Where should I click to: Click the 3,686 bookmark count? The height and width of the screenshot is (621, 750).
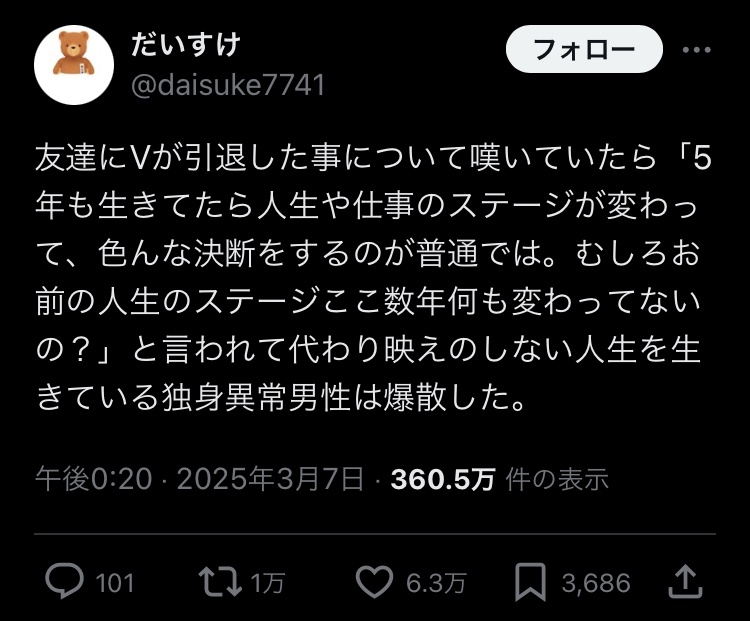[596, 583]
